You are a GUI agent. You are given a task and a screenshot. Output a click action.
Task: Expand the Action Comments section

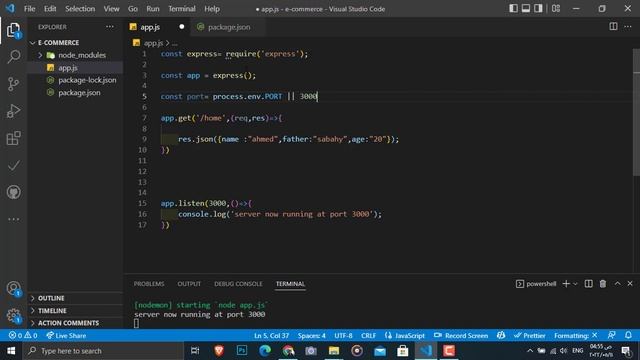coord(76,323)
